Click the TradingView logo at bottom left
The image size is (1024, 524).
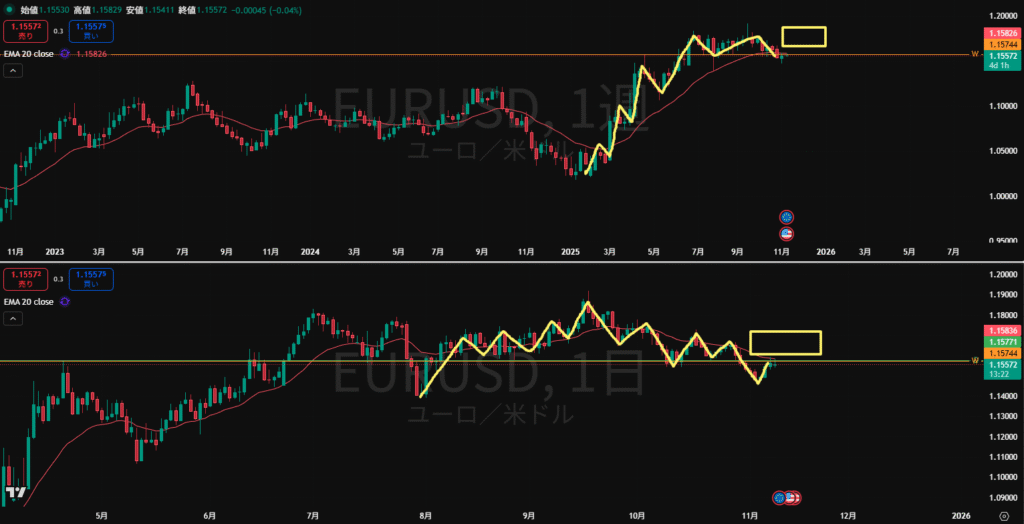(15, 493)
